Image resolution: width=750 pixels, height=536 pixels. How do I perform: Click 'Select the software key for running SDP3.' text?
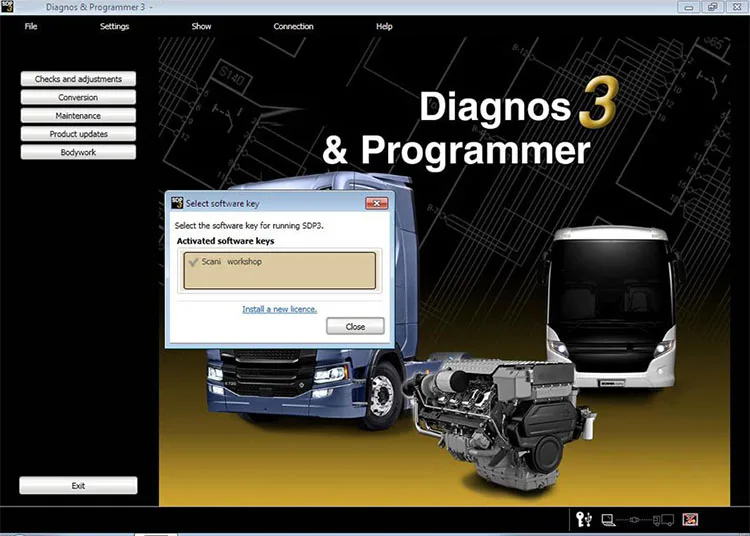coord(249,226)
